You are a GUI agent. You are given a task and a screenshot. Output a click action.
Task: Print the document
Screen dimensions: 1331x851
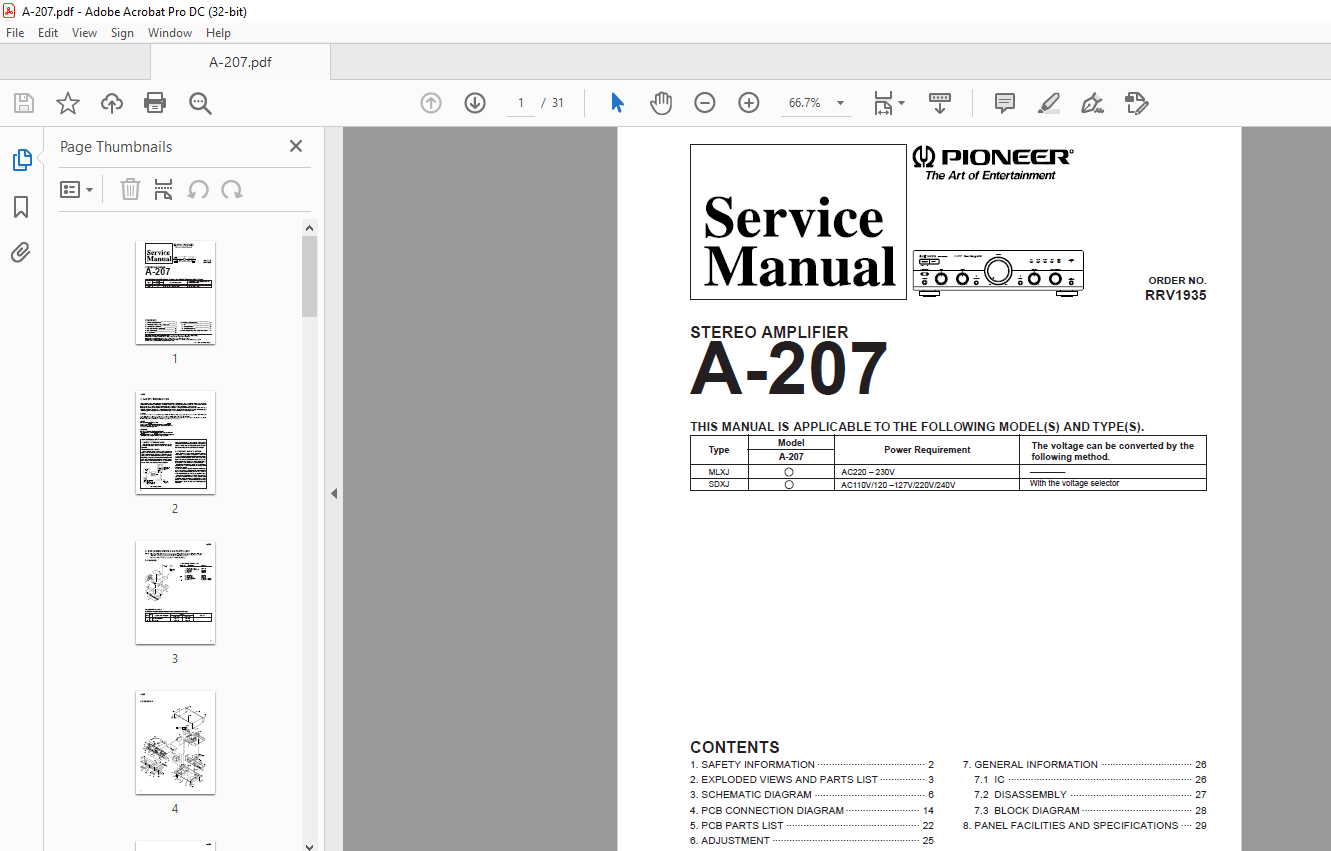coord(155,103)
